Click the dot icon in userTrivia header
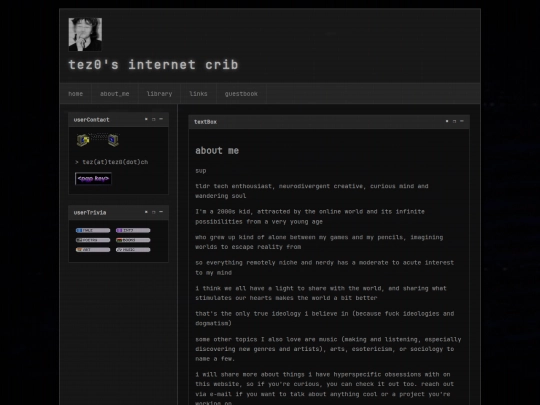The image size is (540, 405). [146, 212]
